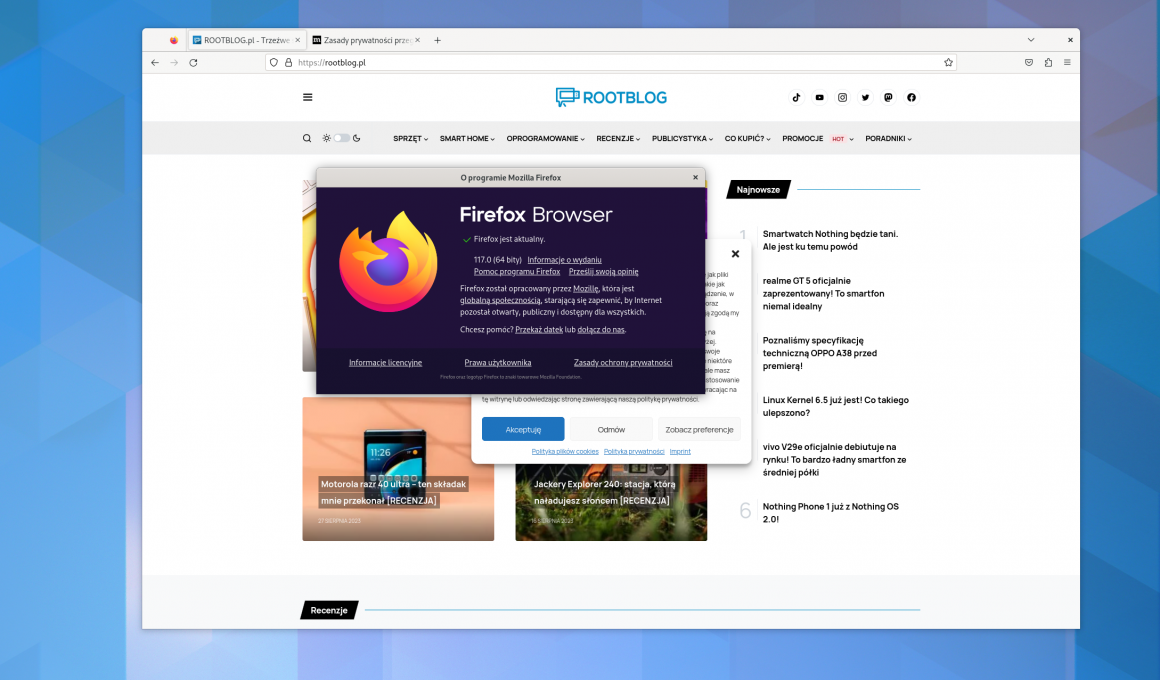
Task: Click the Instagram social icon
Action: coord(842,97)
